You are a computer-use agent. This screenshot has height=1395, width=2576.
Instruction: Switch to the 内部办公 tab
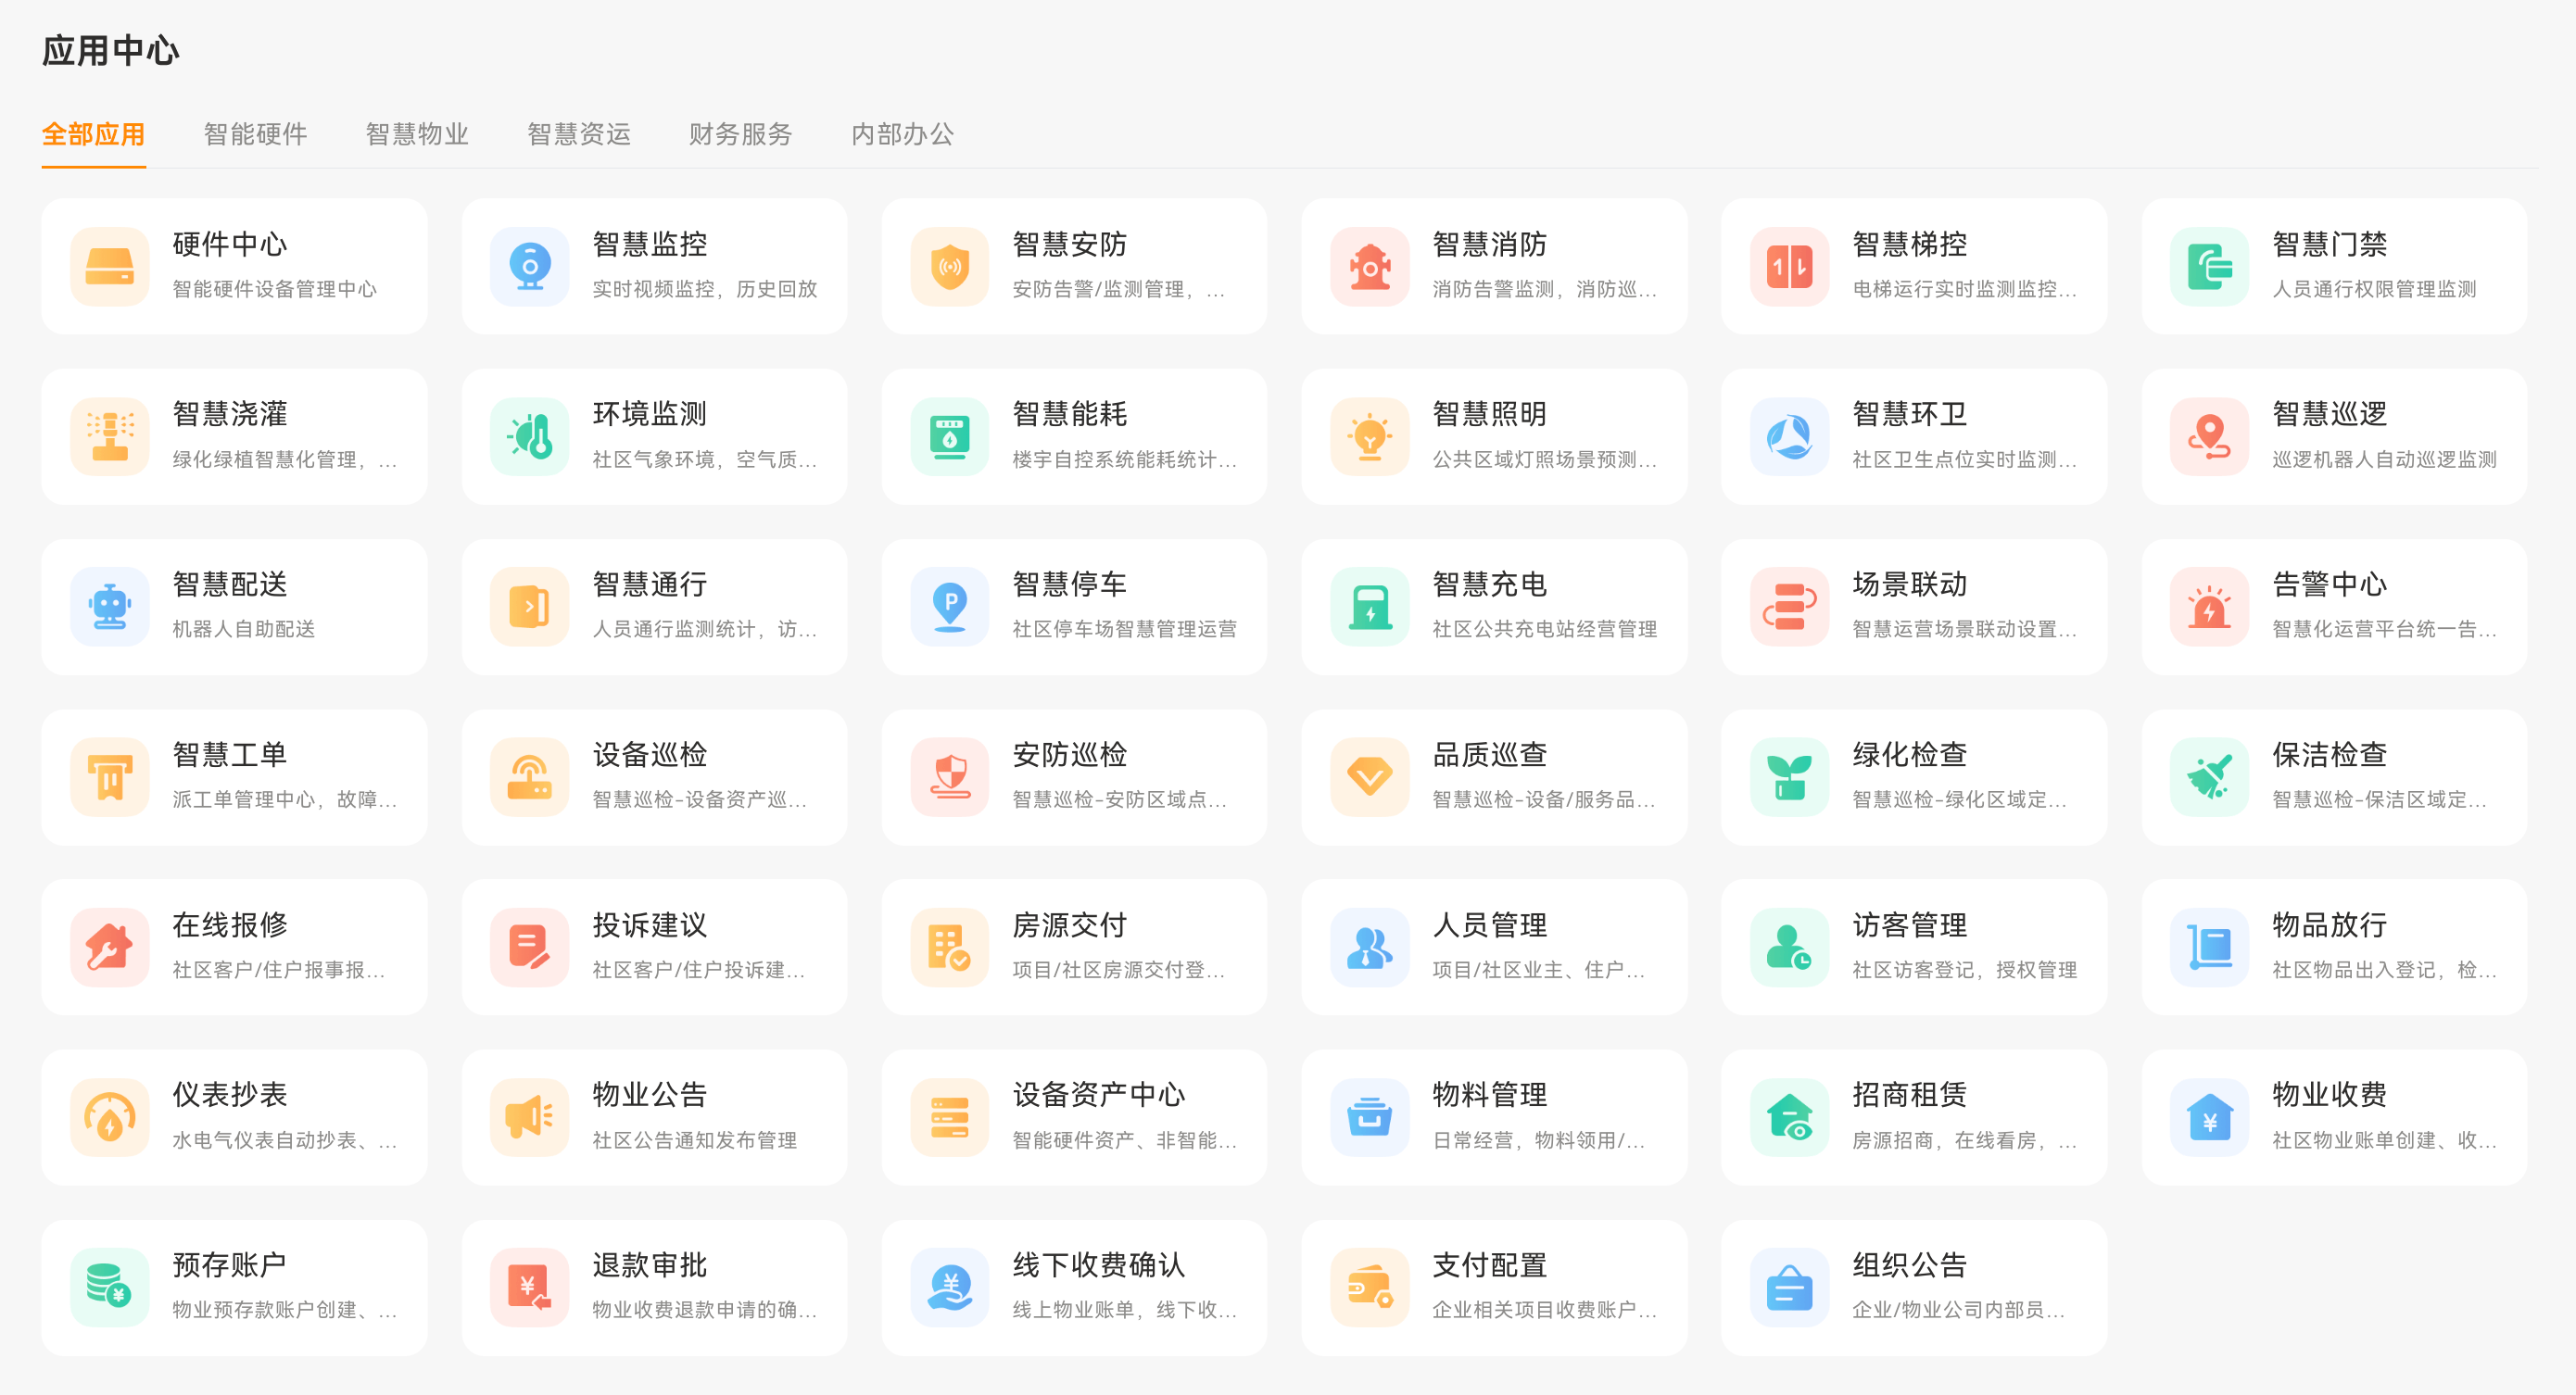coord(903,134)
